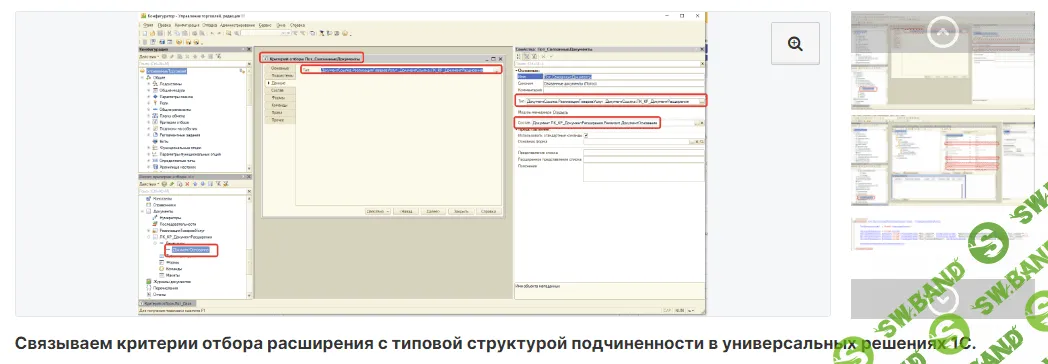Click the Пояснение field in properties panel
Viewport: 1048px width, 364px height.
tap(644, 172)
